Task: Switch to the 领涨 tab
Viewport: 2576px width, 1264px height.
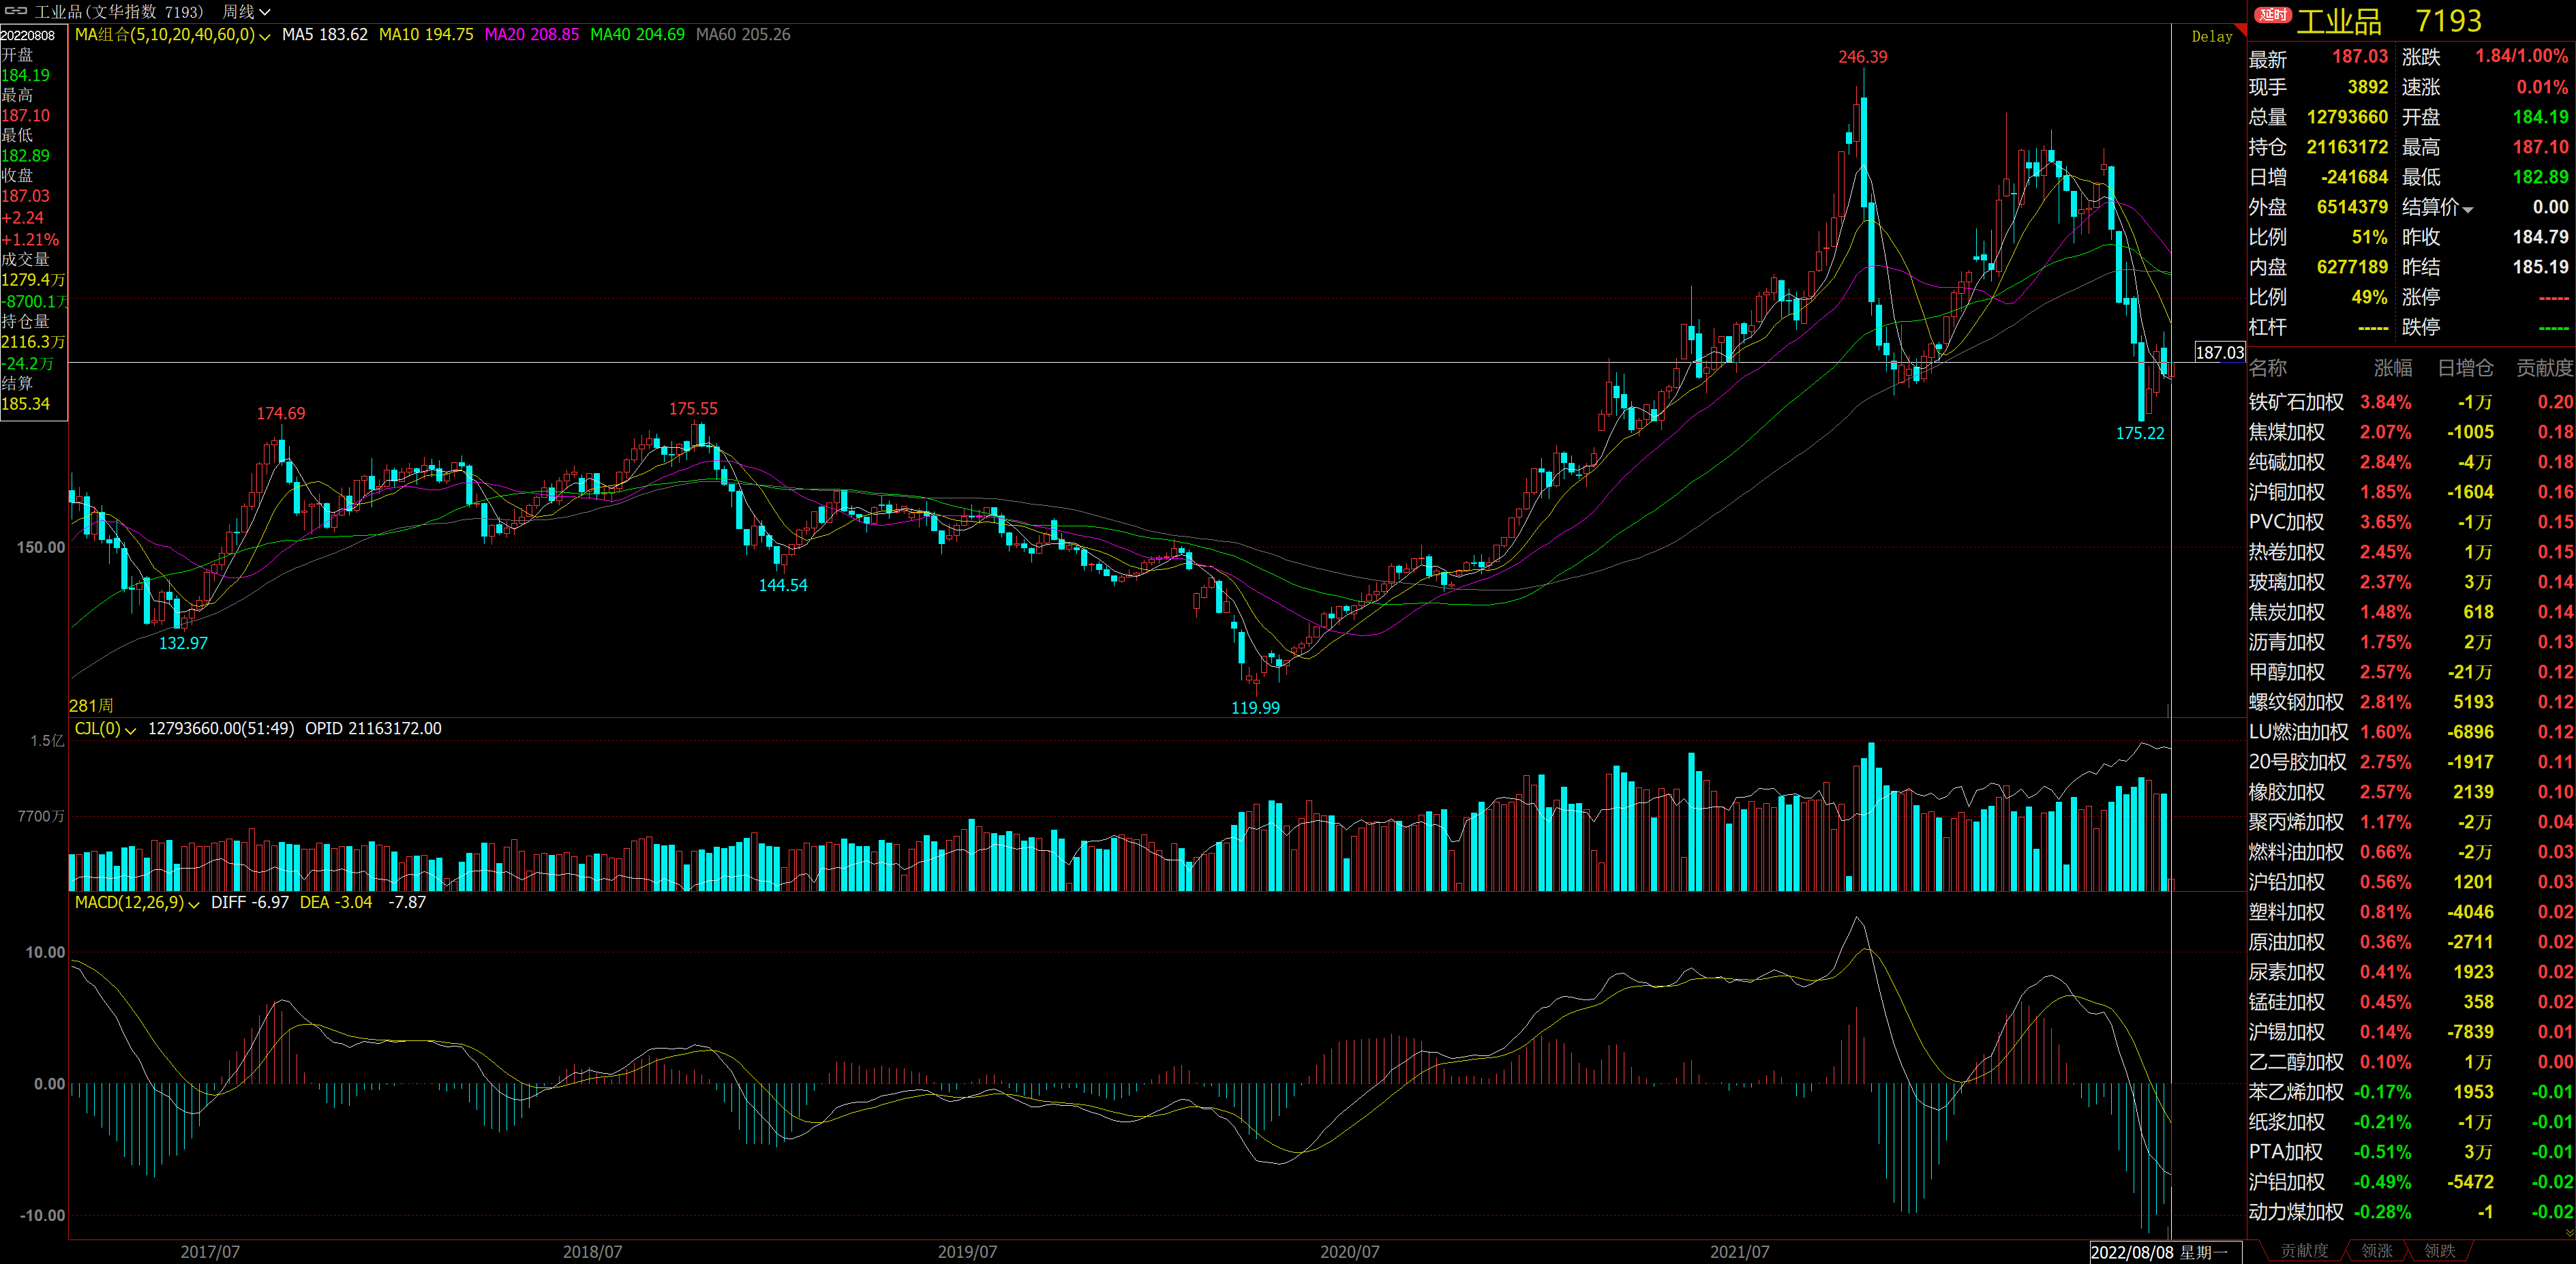Action: pos(2377,1251)
